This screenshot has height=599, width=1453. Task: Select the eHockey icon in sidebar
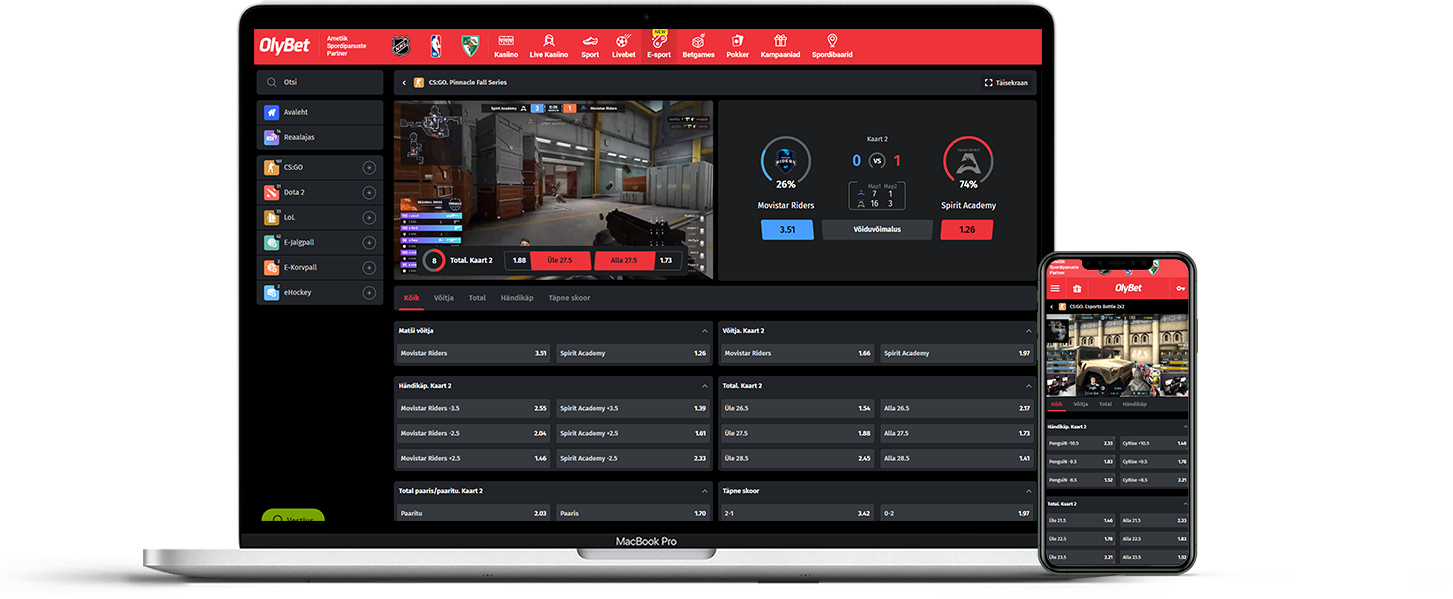(271, 292)
